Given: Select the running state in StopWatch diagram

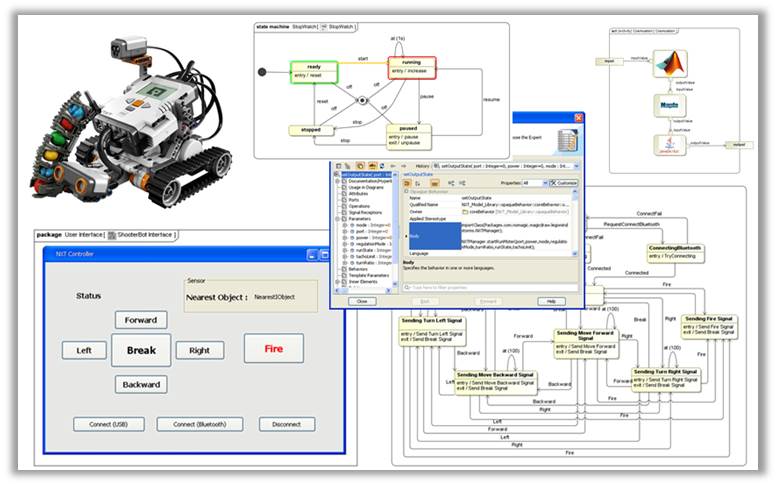Looking at the screenshot, I should 412,67.
